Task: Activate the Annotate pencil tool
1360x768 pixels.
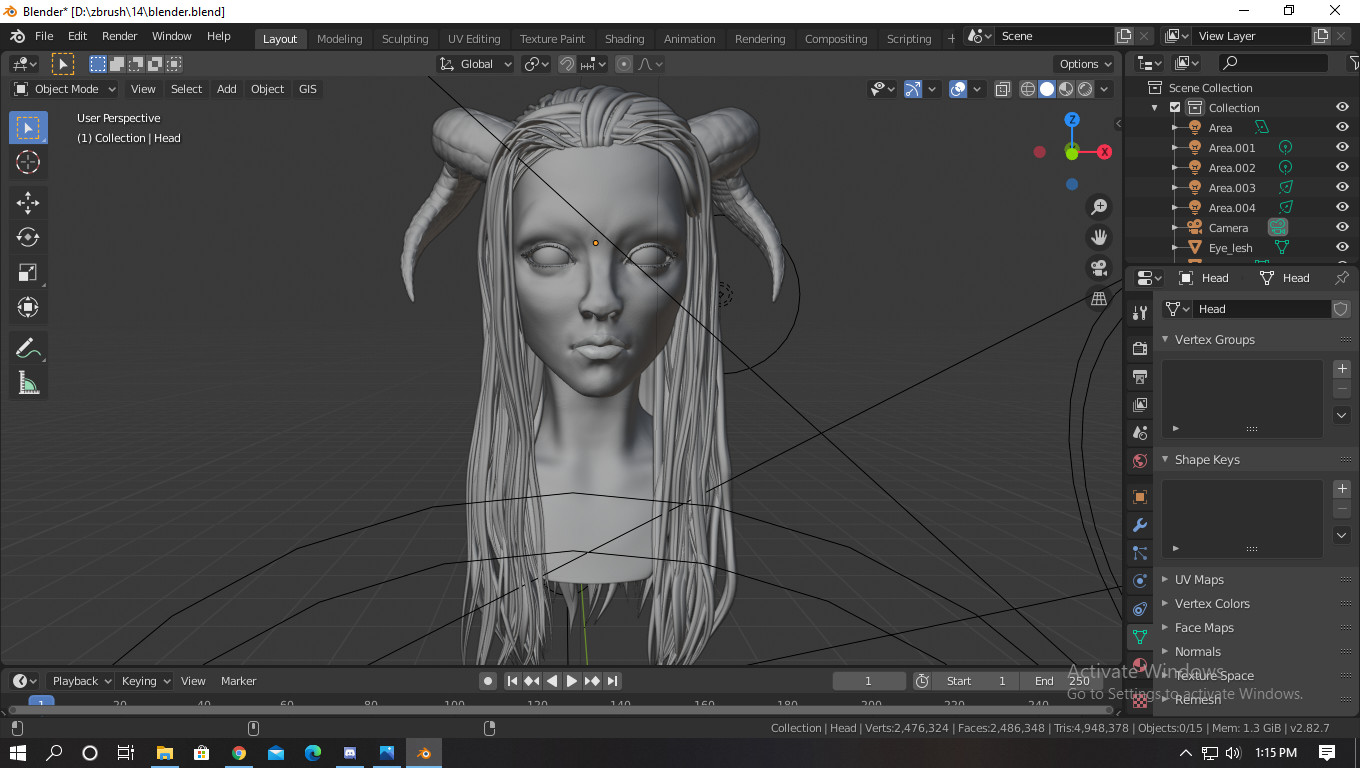Action: click(x=28, y=349)
